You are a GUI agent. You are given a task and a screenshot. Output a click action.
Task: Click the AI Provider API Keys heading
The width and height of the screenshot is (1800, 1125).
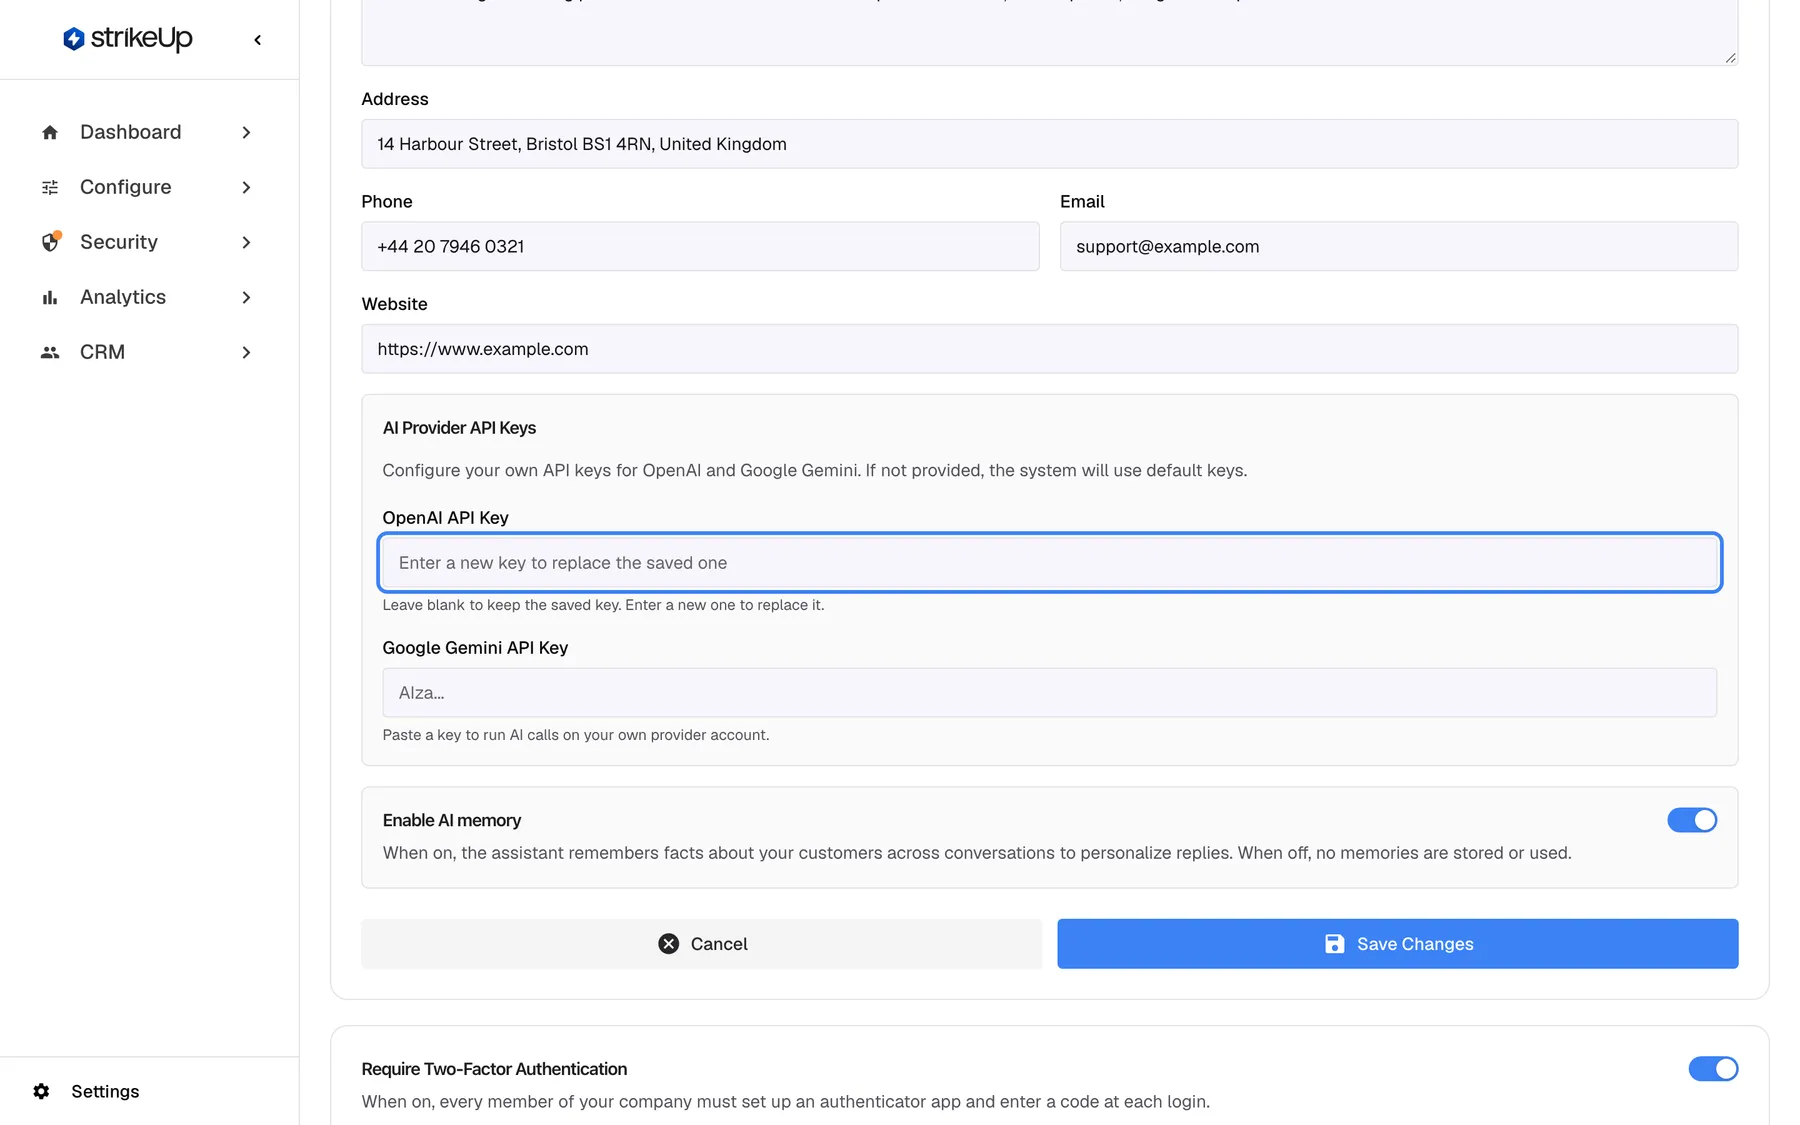click(x=459, y=428)
